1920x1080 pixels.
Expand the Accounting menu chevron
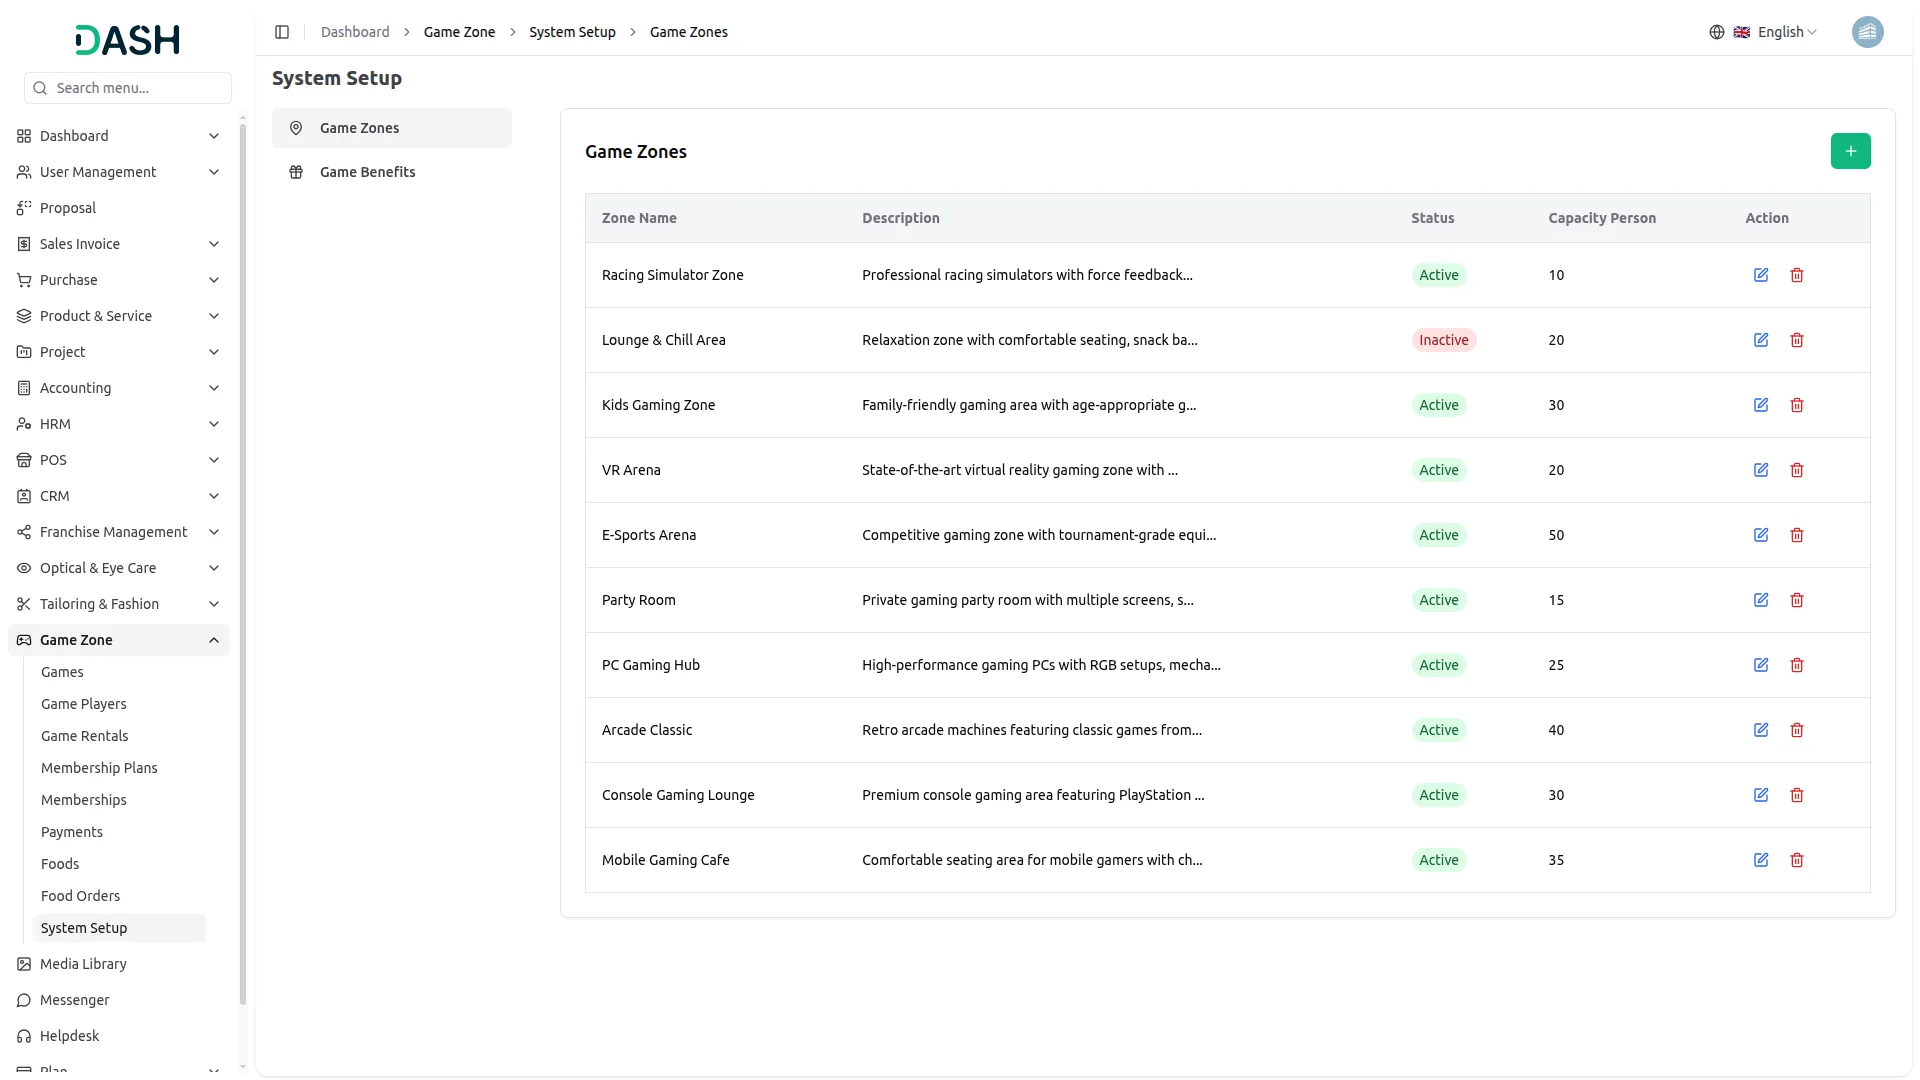tap(214, 388)
